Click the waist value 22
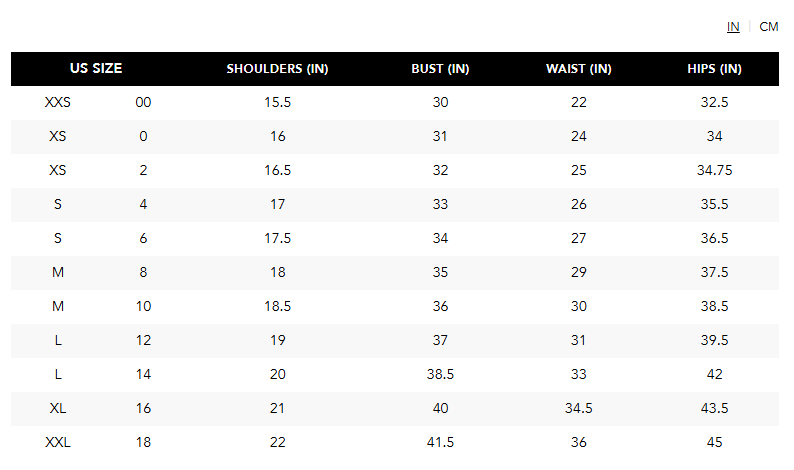The width and height of the screenshot is (794, 470). (x=578, y=102)
